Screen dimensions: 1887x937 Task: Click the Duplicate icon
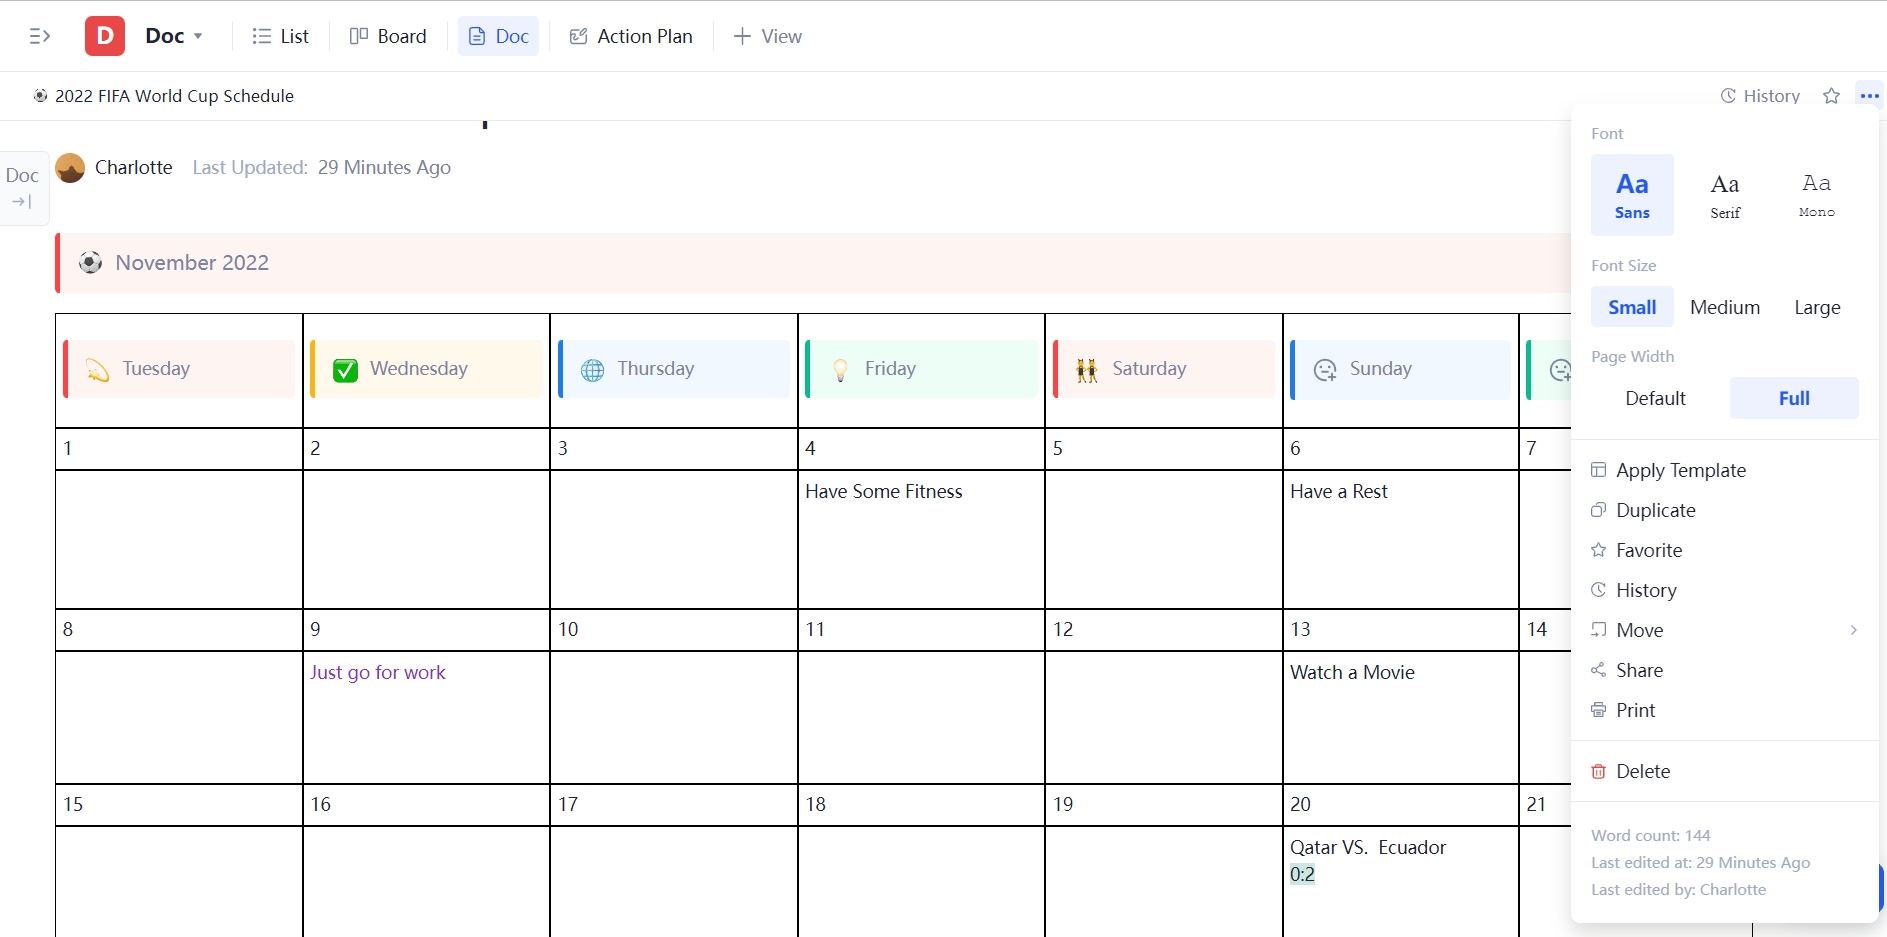pos(1598,510)
